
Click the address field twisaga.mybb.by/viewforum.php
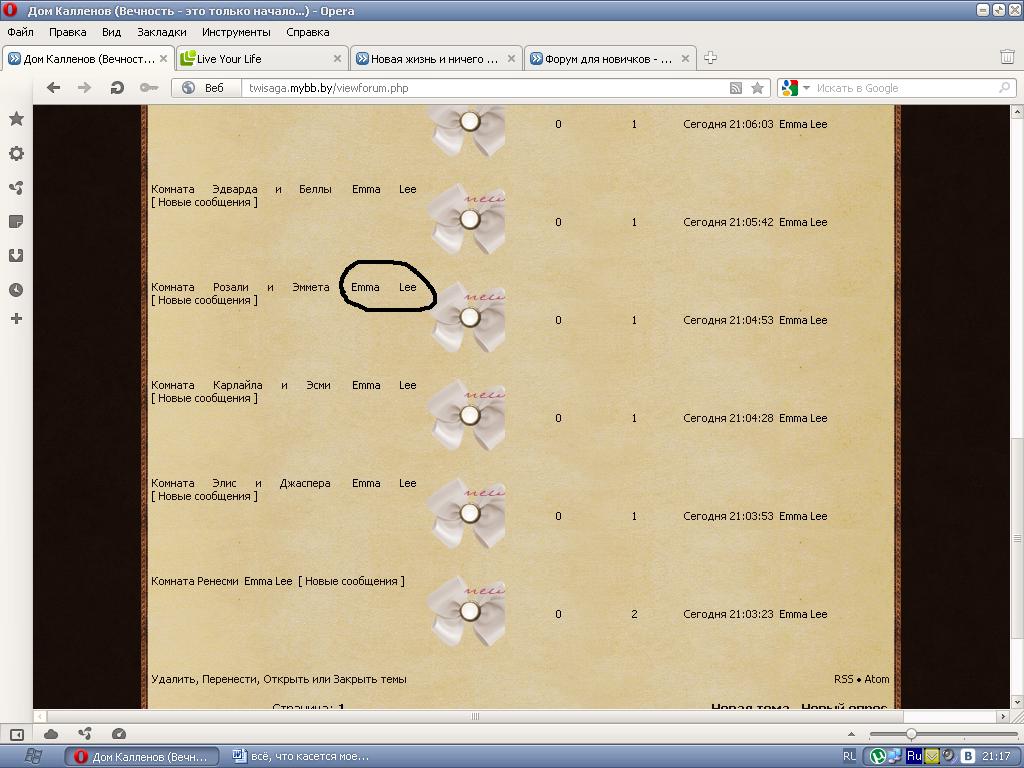pyautogui.click(x=483, y=88)
